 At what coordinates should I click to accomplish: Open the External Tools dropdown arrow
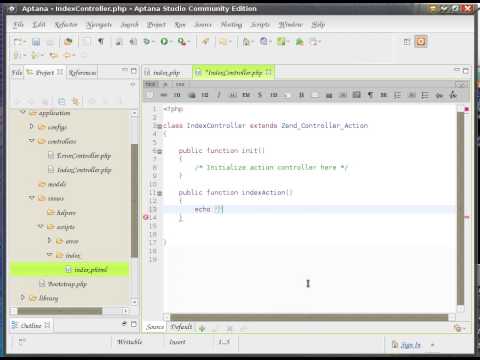pos(189,42)
